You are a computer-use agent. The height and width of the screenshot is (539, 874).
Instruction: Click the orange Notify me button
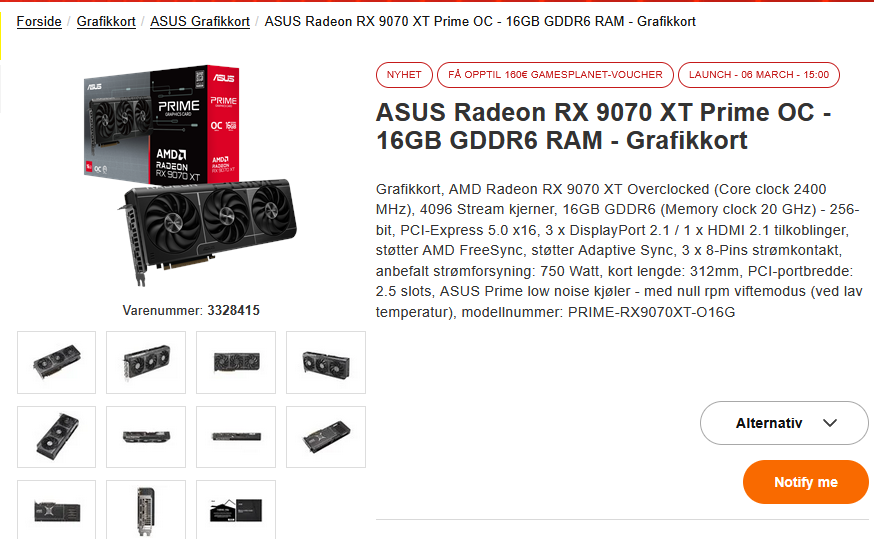(805, 482)
